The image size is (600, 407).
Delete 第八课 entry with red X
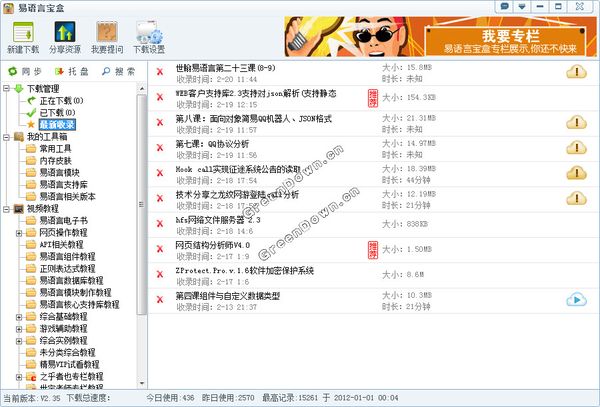tap(160, 122)
